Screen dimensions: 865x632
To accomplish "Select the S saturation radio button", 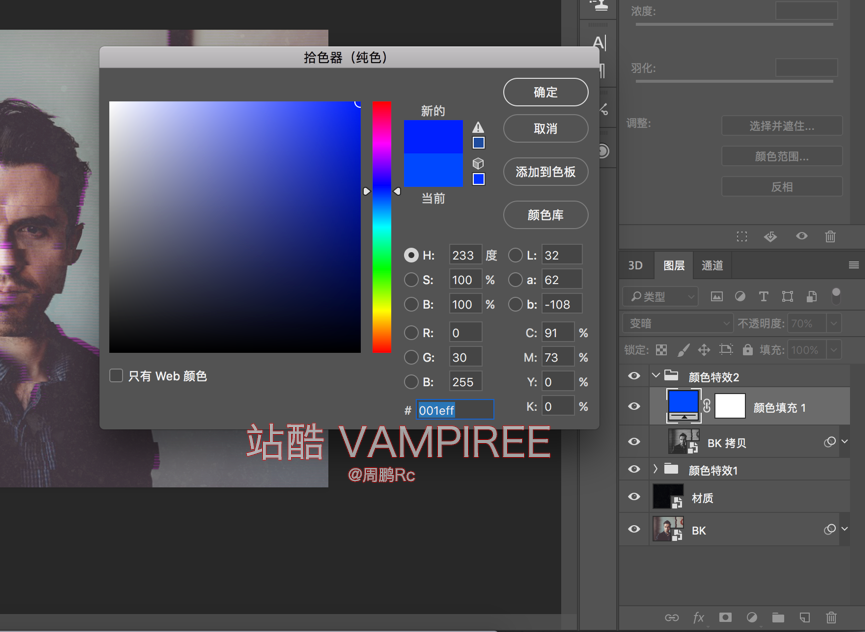I will [411, 280].
